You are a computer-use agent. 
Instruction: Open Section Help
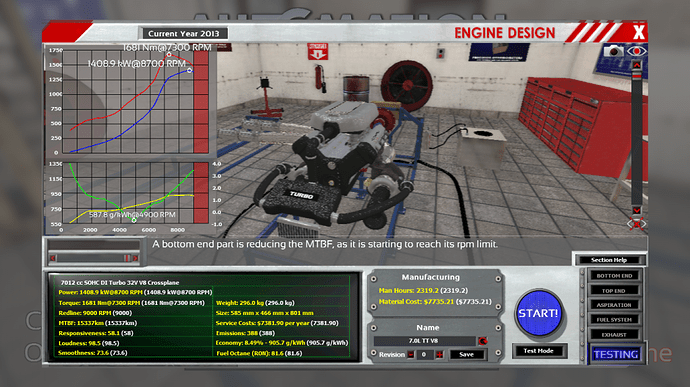point(609,260)
